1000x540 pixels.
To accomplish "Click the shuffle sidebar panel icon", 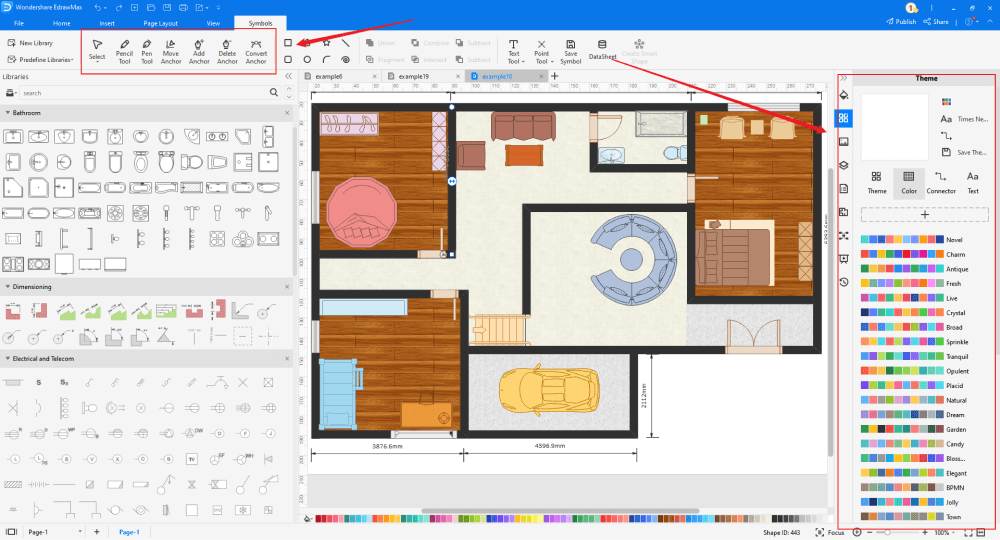I will click(x=844, y=235).
